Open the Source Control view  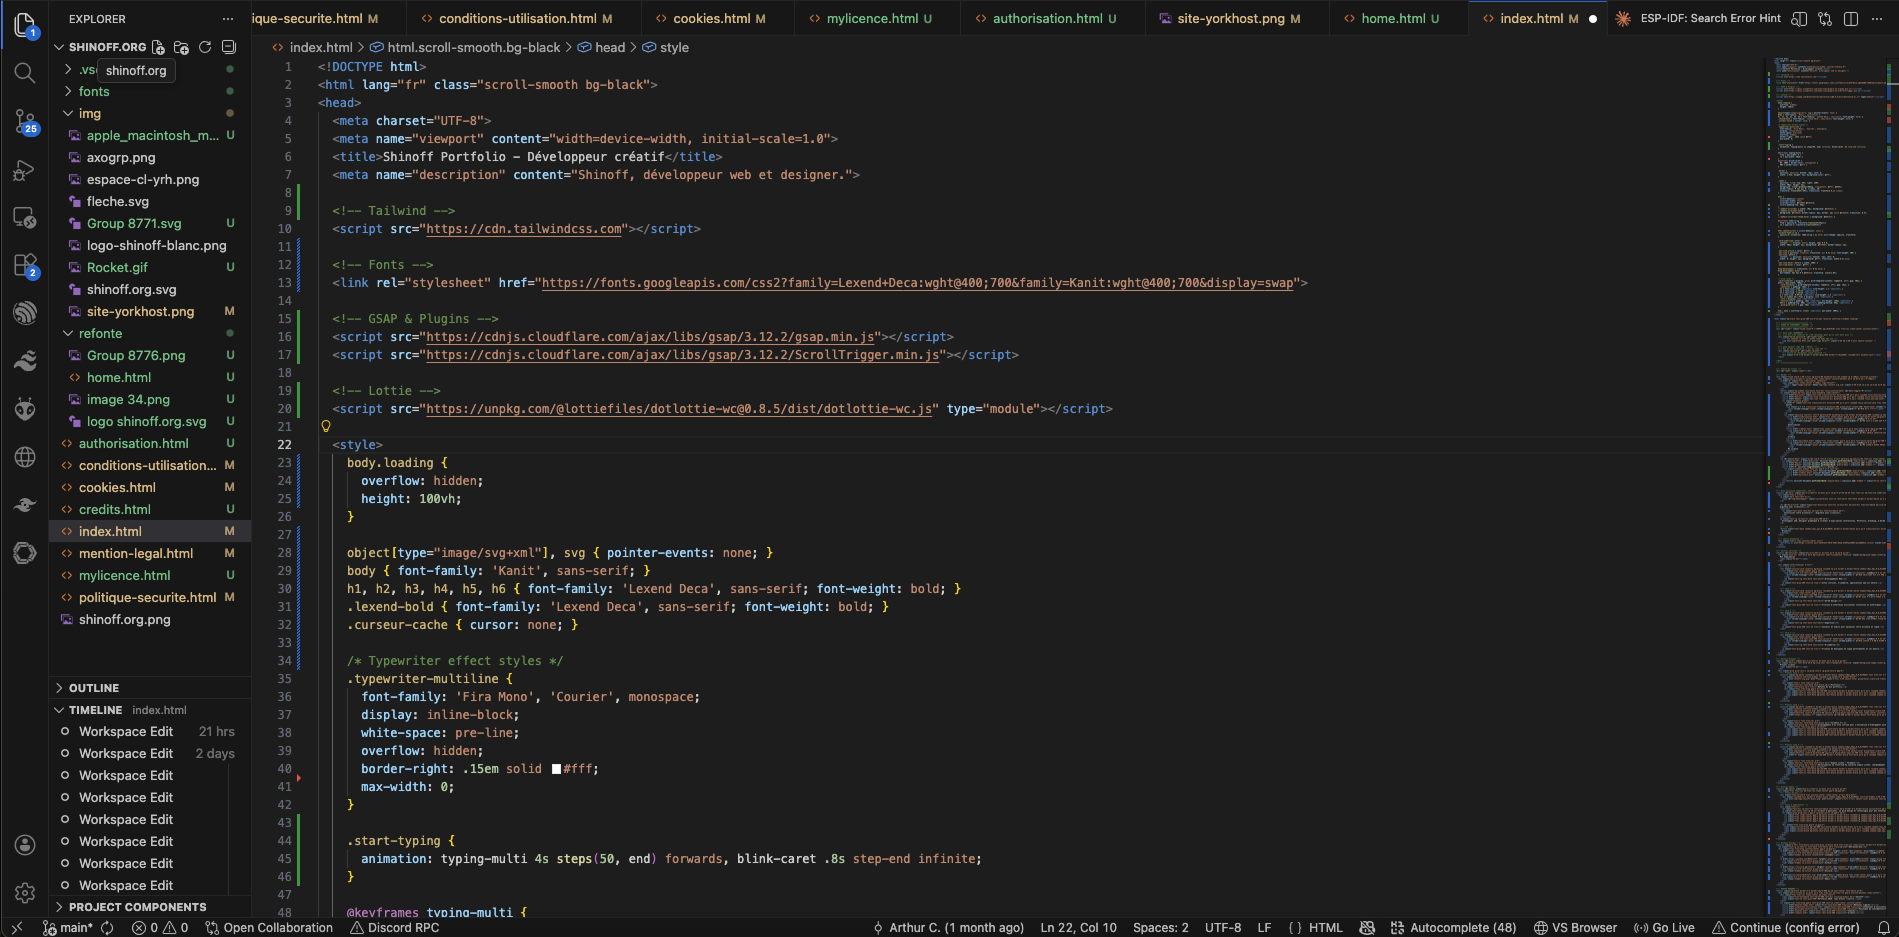tap(24, 122)
